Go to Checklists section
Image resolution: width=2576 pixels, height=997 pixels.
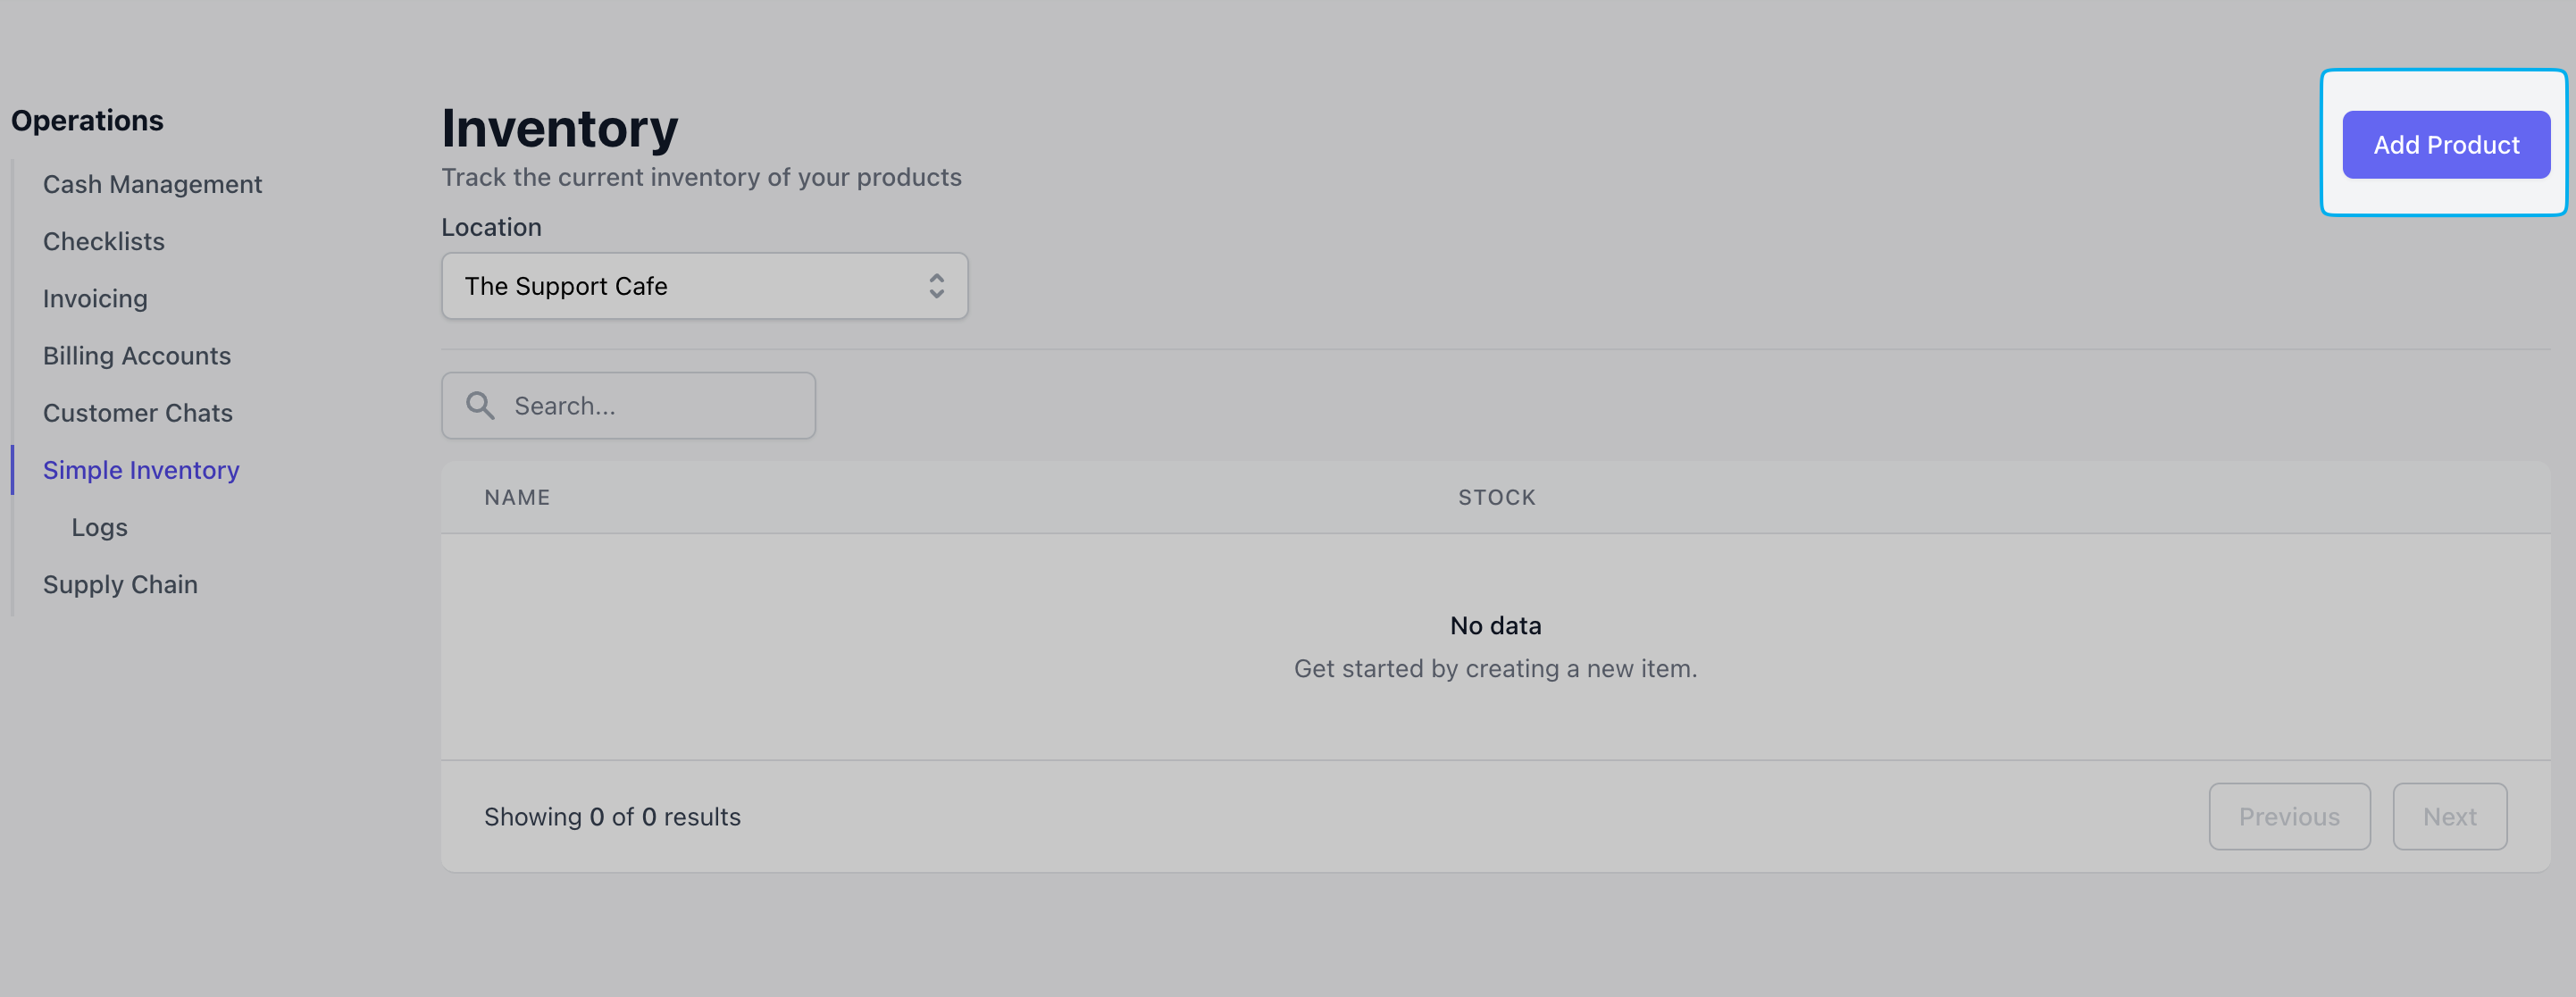point(104,241)
